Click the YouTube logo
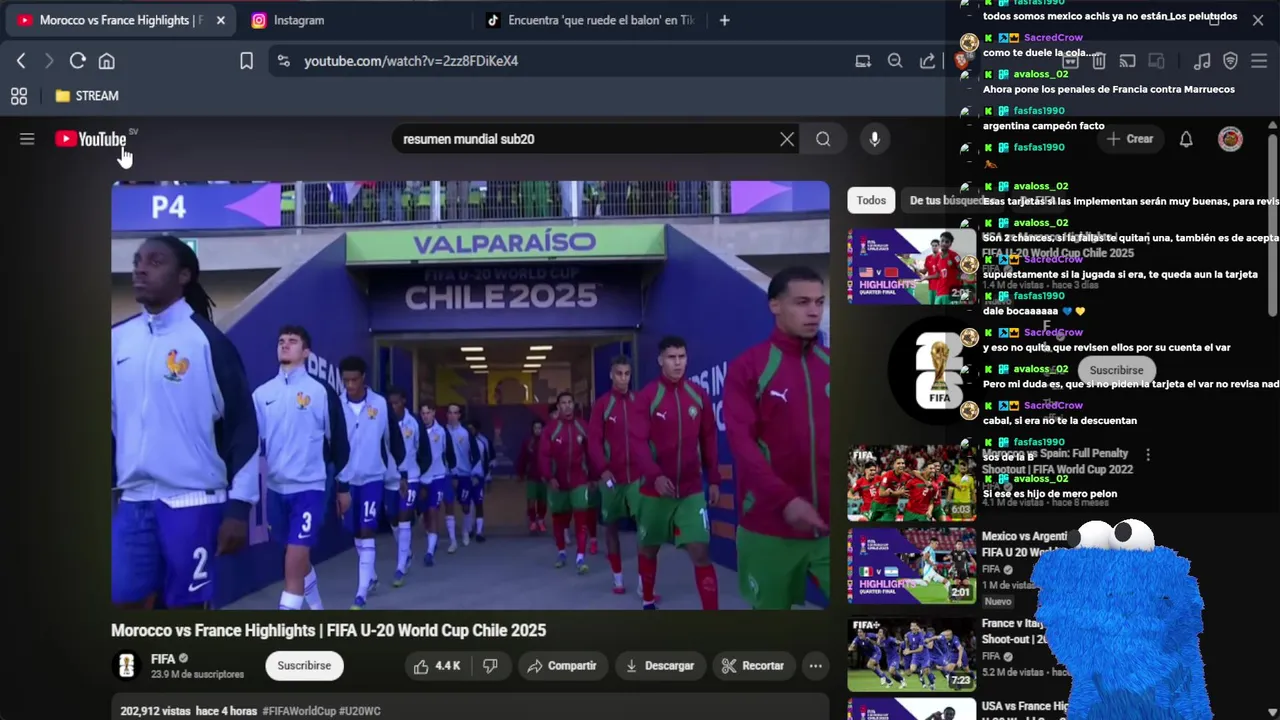The image size is (1280, 720). tap(91, 139)
